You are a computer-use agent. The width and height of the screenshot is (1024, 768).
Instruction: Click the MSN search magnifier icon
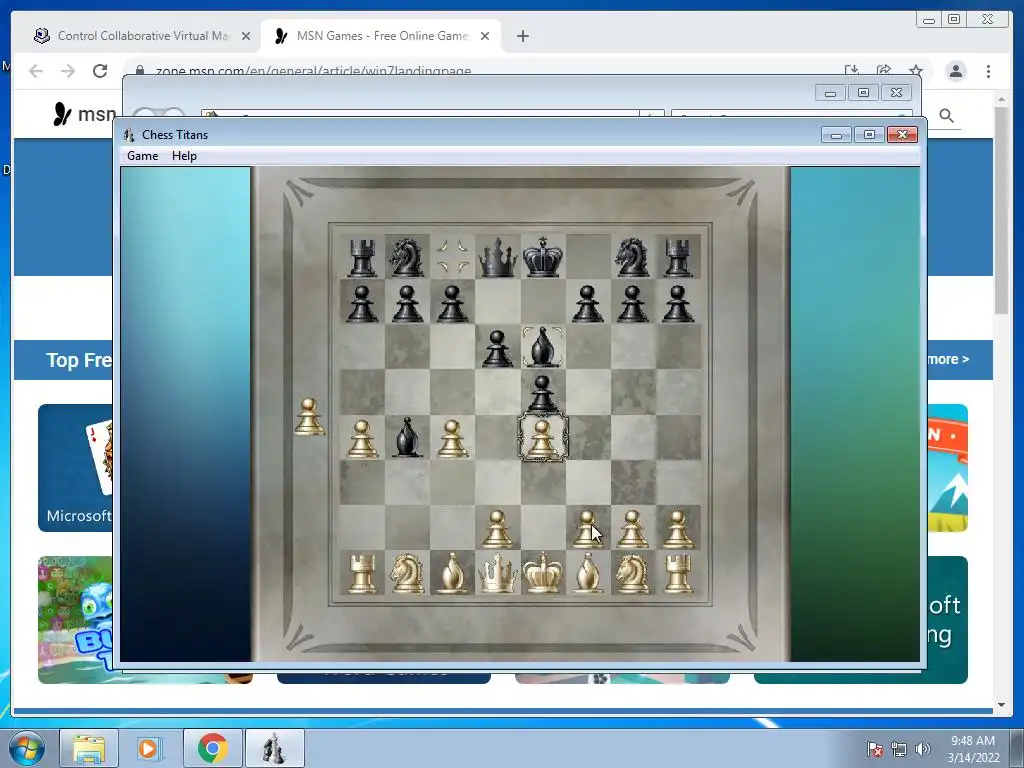coord(946,116)
